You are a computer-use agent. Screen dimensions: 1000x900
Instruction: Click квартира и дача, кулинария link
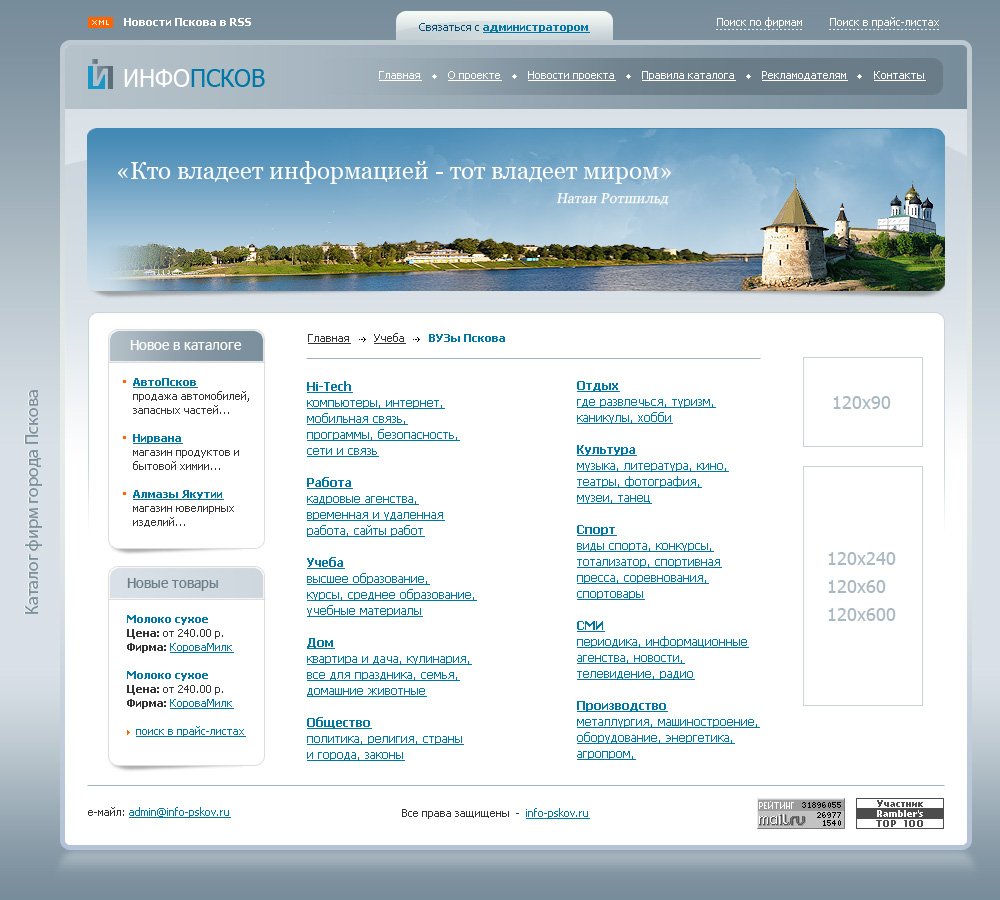click(x=388, y=659)
